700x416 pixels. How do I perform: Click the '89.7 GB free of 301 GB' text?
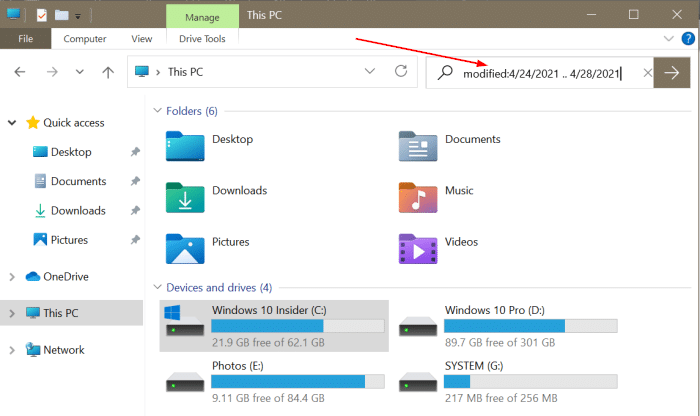(500, 342)
